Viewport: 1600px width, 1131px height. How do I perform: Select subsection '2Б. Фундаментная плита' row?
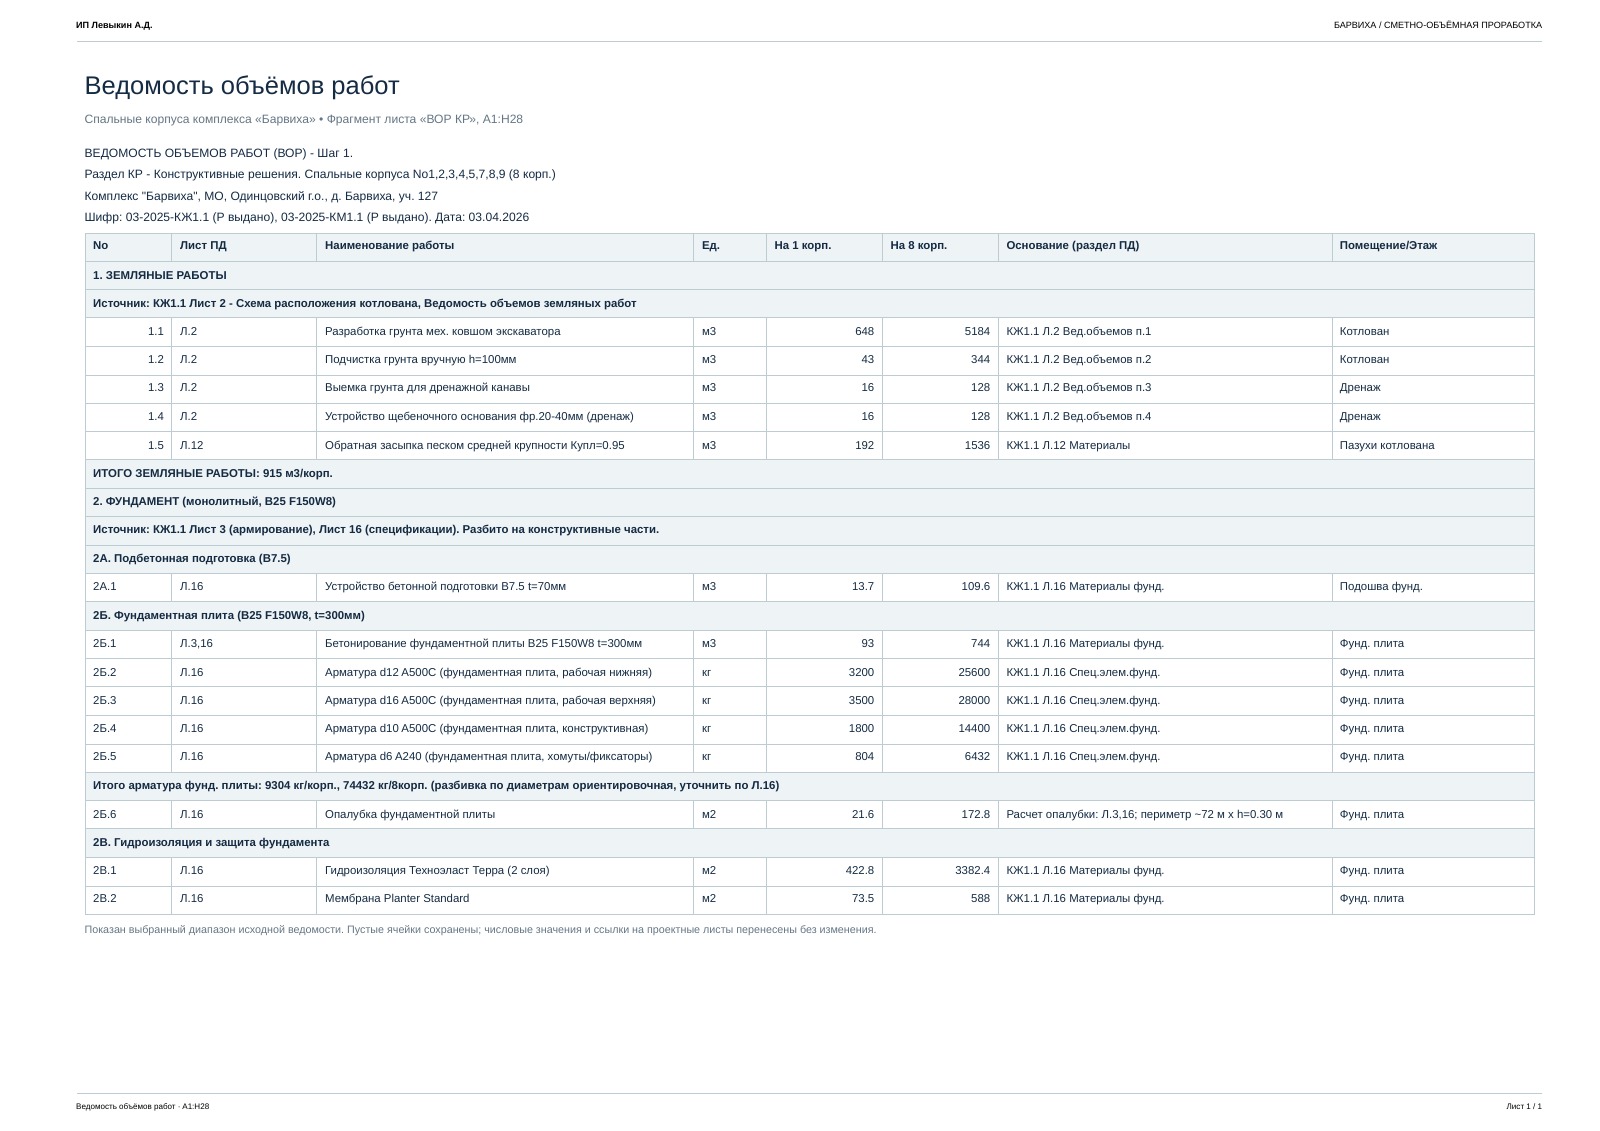810,616
